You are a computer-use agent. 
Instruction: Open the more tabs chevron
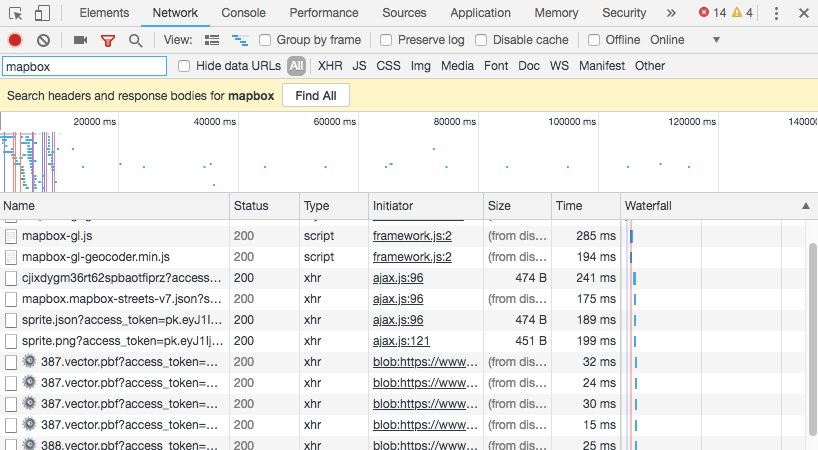[671, 13]
